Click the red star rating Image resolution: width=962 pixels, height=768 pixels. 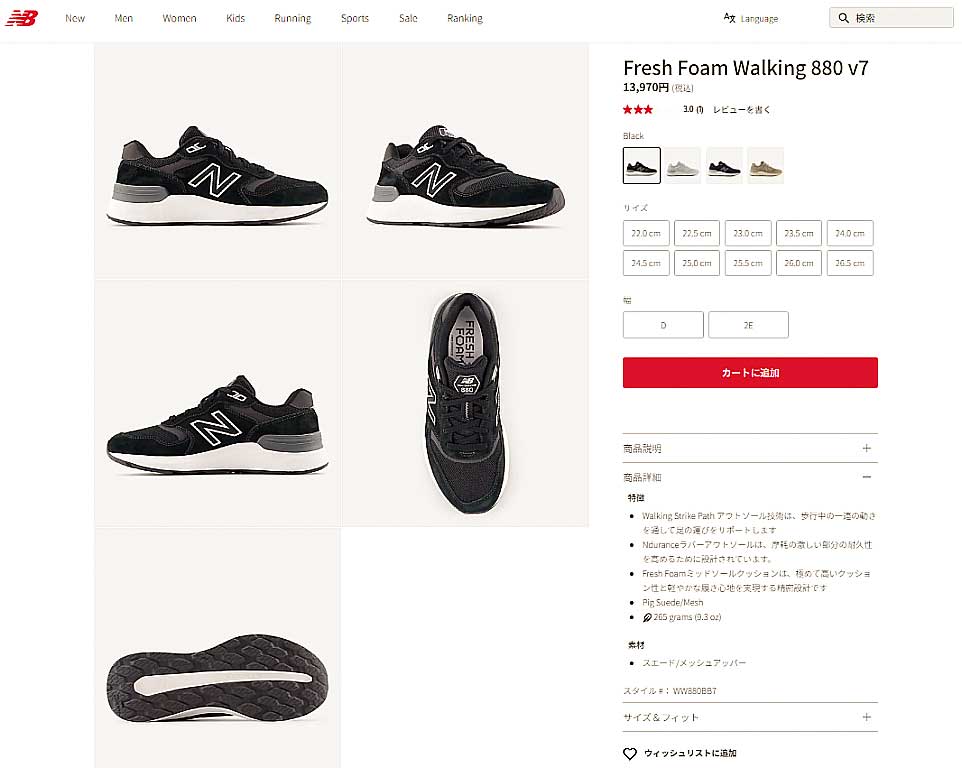coord(638,110)
